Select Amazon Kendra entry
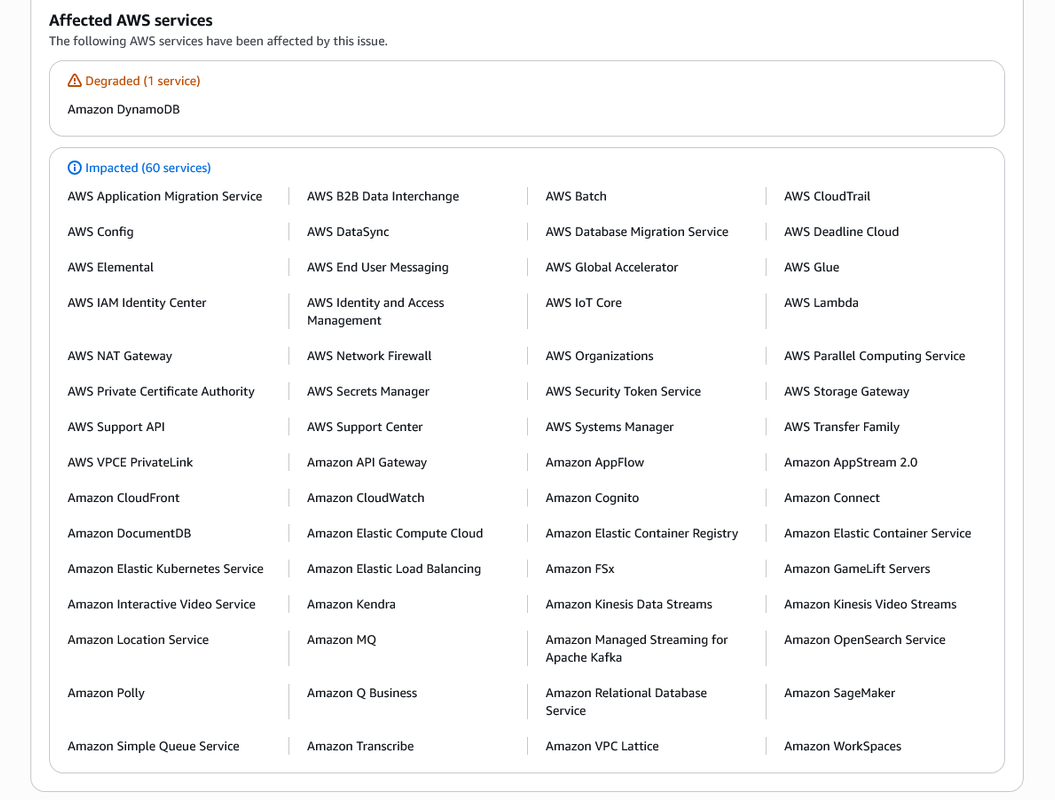 click(x=351, y=604)
